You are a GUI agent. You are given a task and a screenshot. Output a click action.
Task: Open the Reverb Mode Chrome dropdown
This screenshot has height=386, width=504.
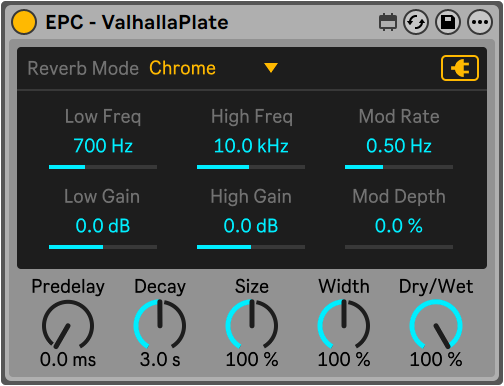[213, 68]
